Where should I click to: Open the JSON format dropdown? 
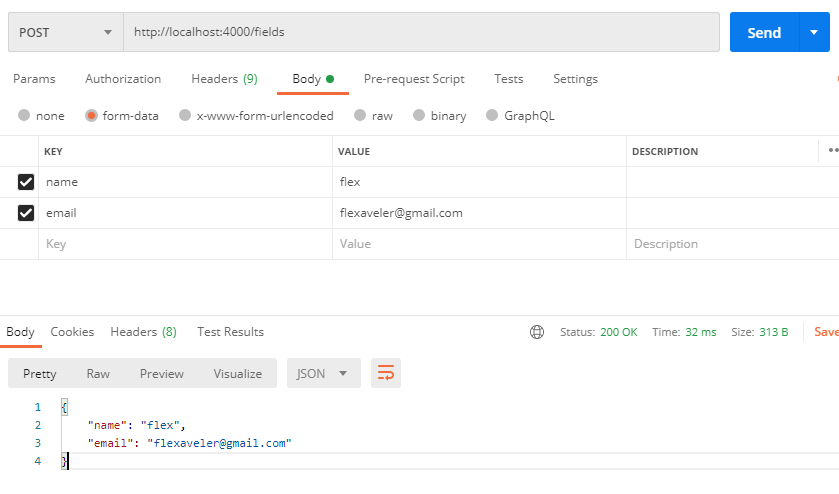tap(324, 373)
